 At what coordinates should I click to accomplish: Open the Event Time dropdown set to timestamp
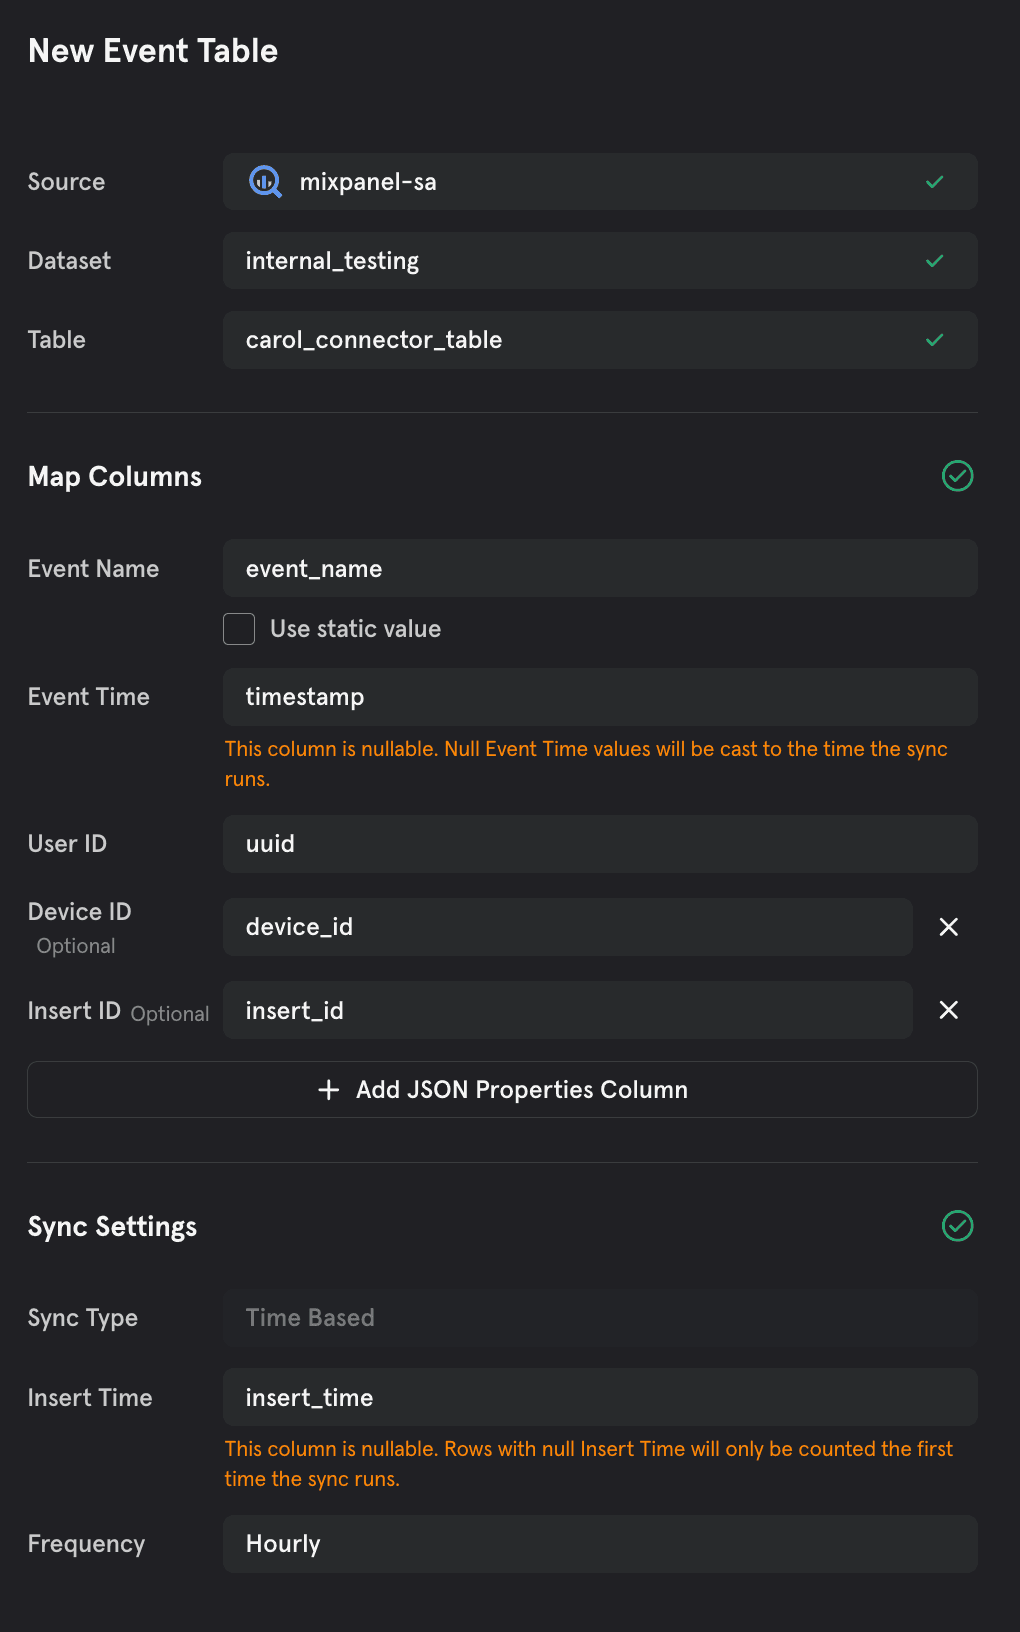click(600, 697)
